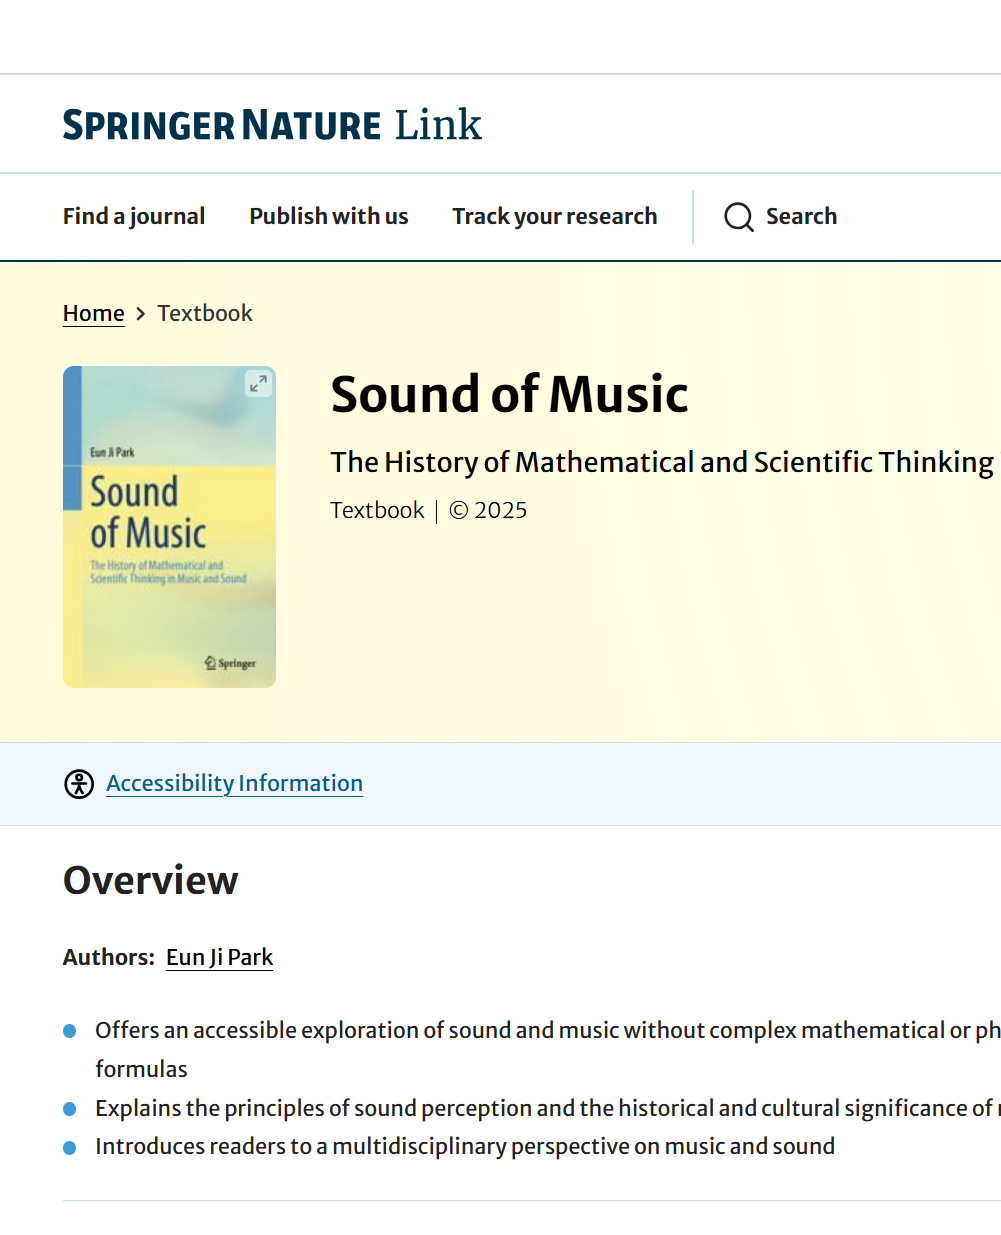
Task: Click the blue bullet before 'Introduces readers'
Action: click(x=70, y=1148)
